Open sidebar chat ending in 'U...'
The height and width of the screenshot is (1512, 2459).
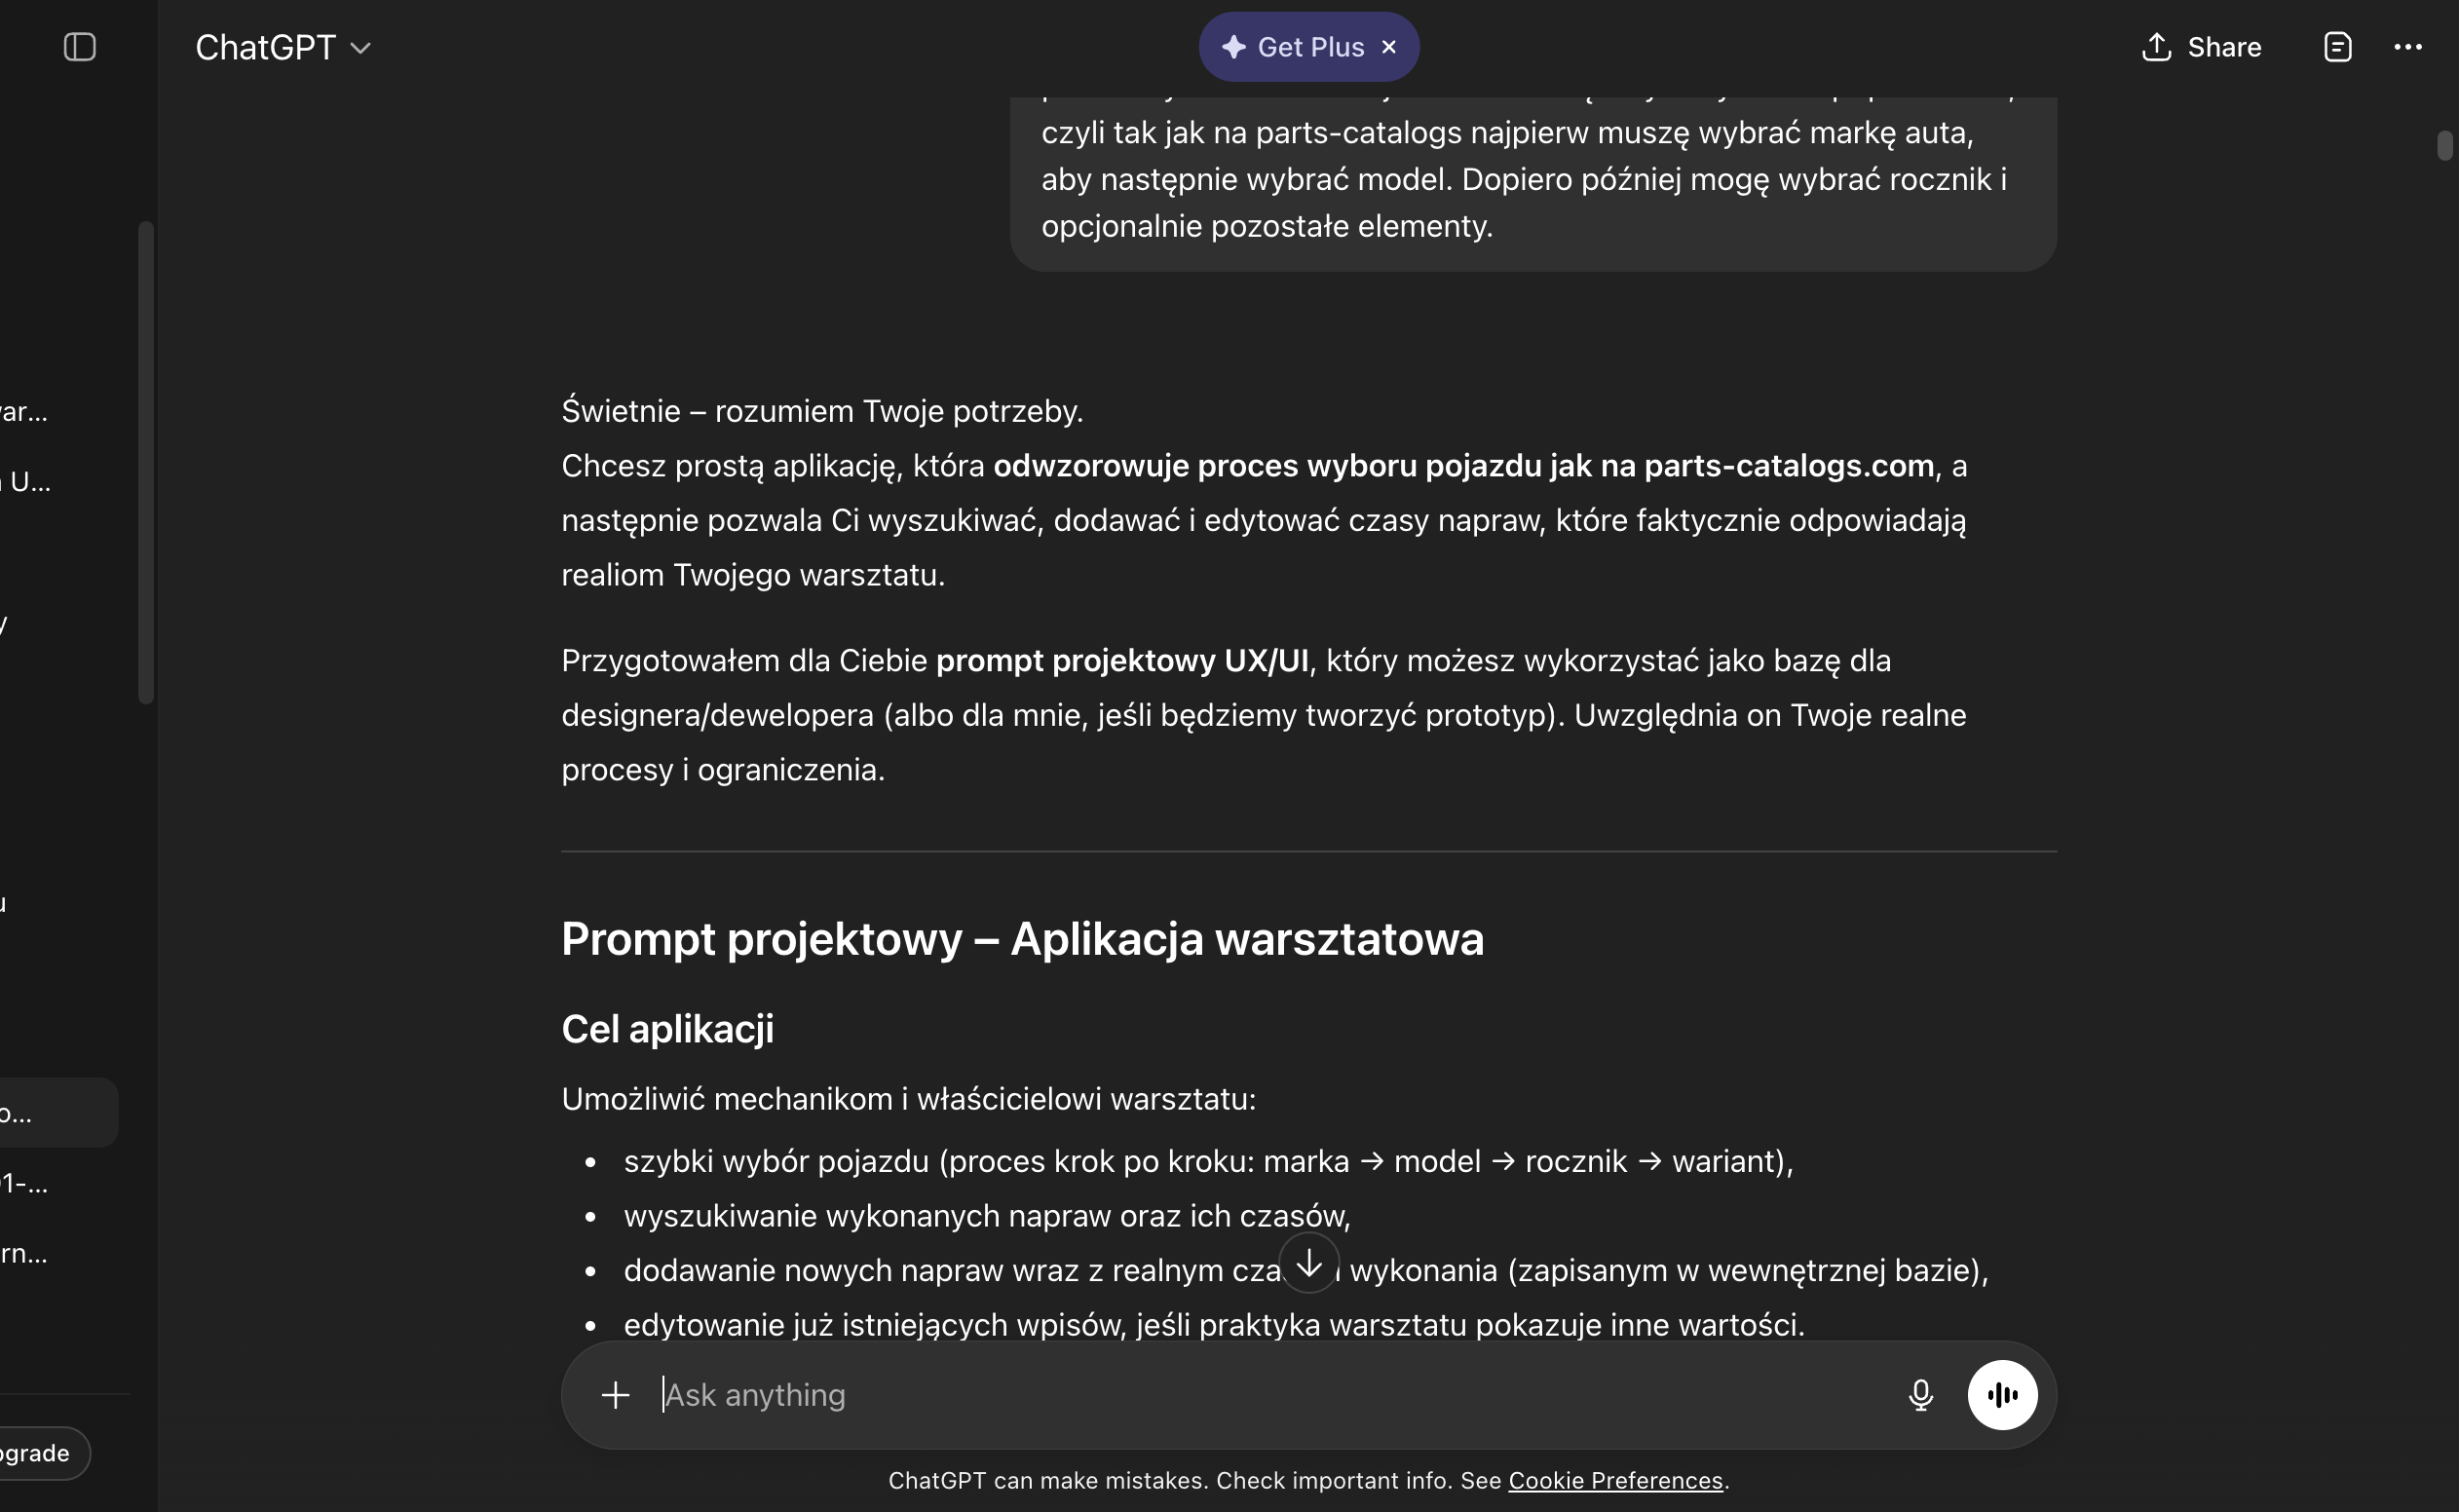tap(26, 482)
